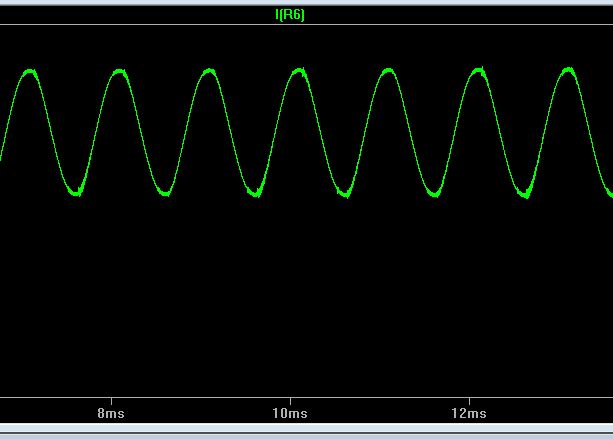Click the 12ms time axis label
Image resolution: width=613 pixels, height=439 pixels.
(x=469, y=413)
